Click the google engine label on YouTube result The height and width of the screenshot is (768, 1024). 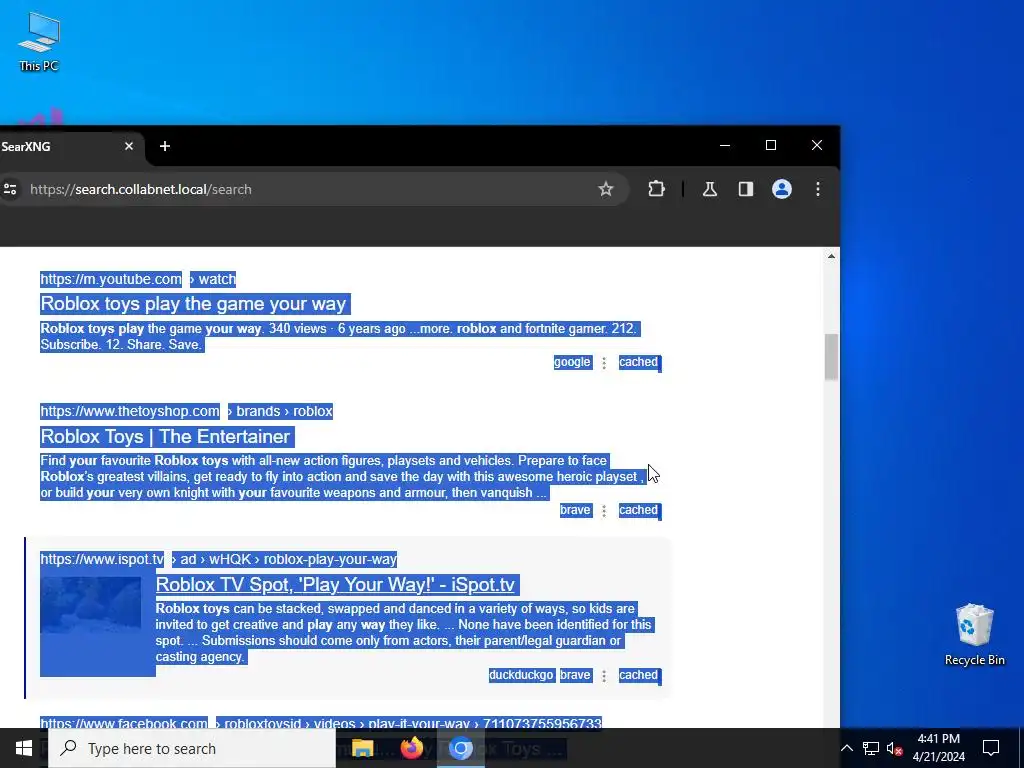coord(572,362)
